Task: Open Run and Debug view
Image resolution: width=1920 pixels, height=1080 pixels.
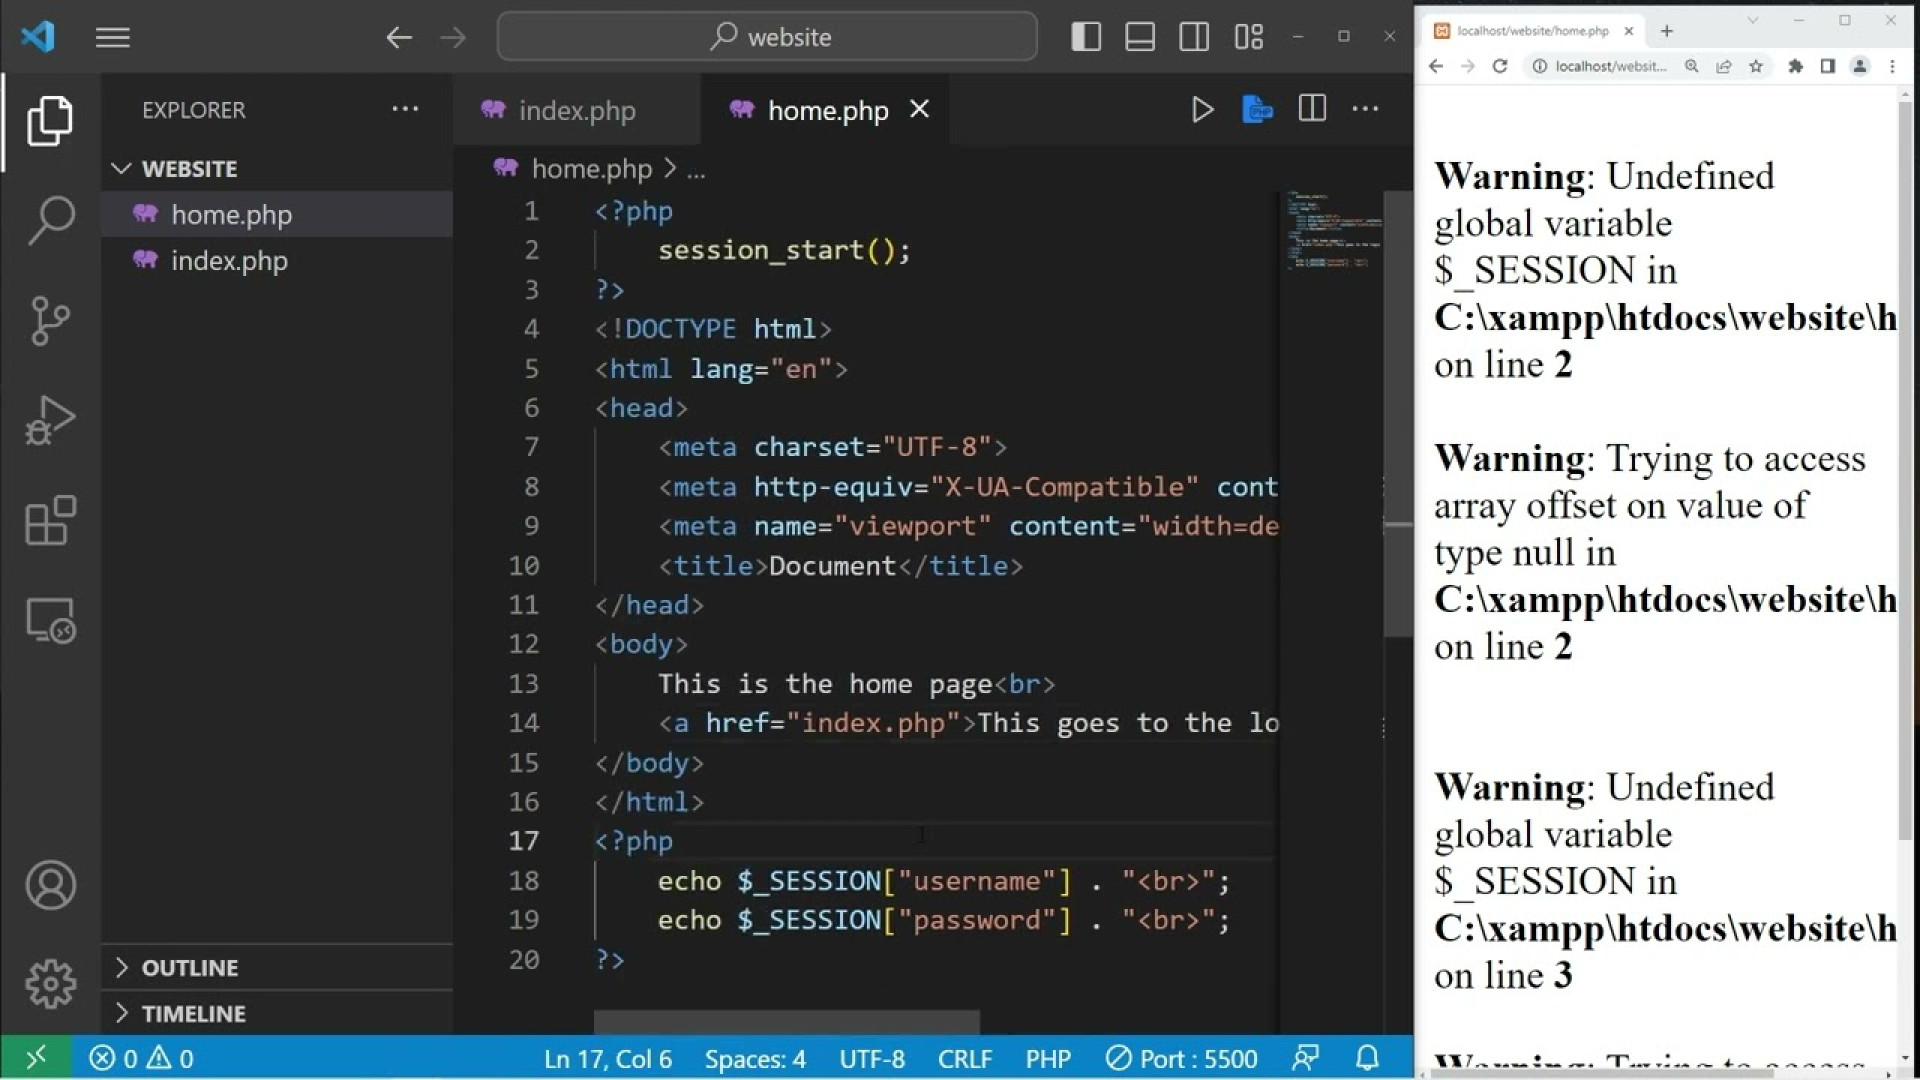Action: tap(50, 420)
